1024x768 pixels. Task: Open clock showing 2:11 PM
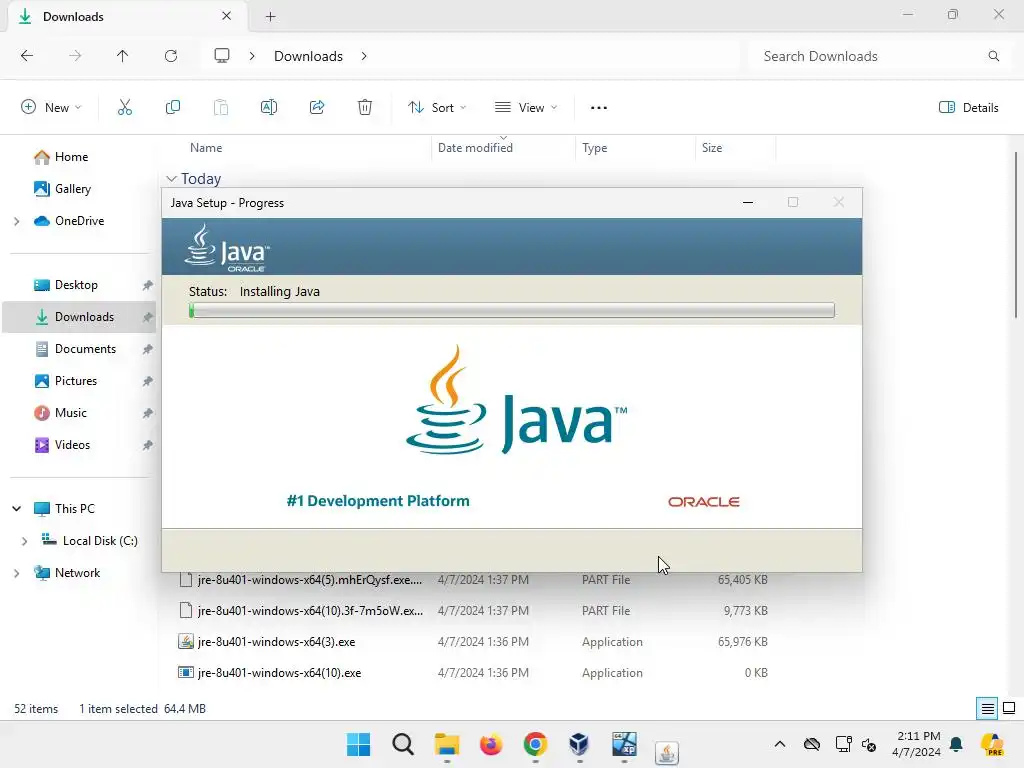[918, 744]
